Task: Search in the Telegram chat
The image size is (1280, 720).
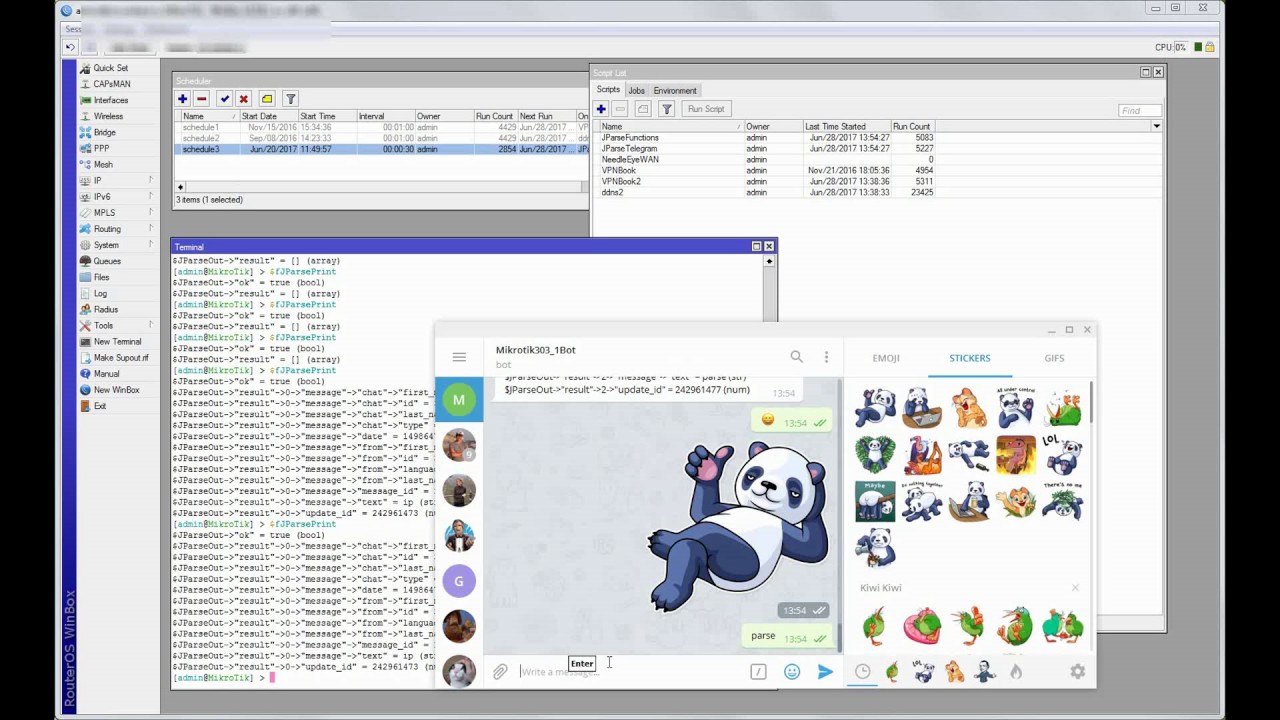Action: tap(796, 356)
